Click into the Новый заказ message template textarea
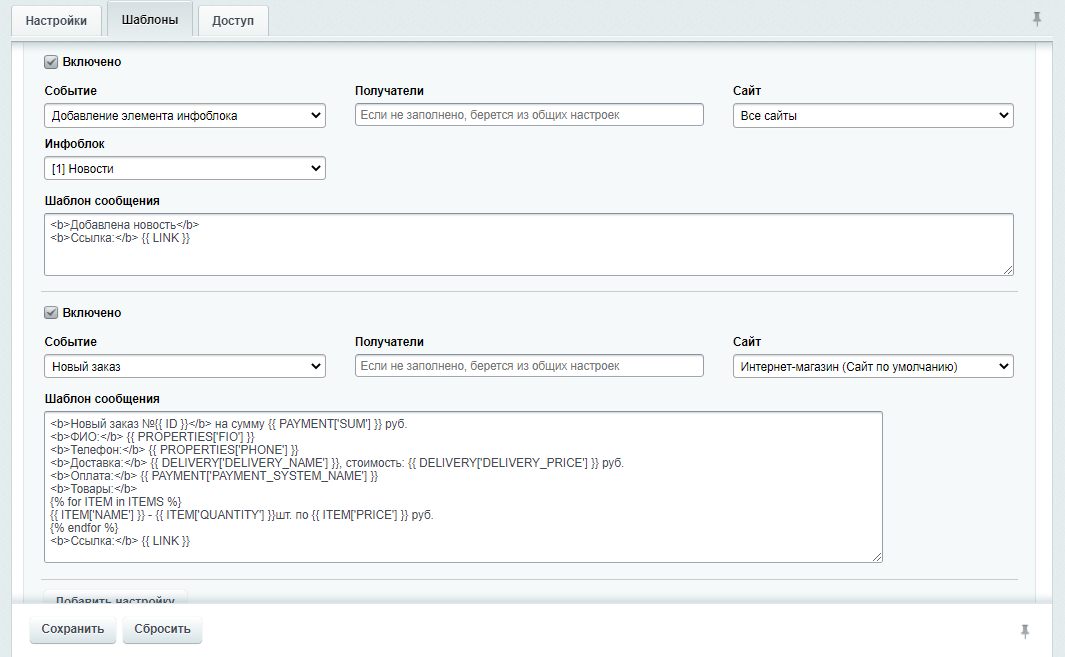This screenshot has height=657, width=1065. click(x=463, y=487)
